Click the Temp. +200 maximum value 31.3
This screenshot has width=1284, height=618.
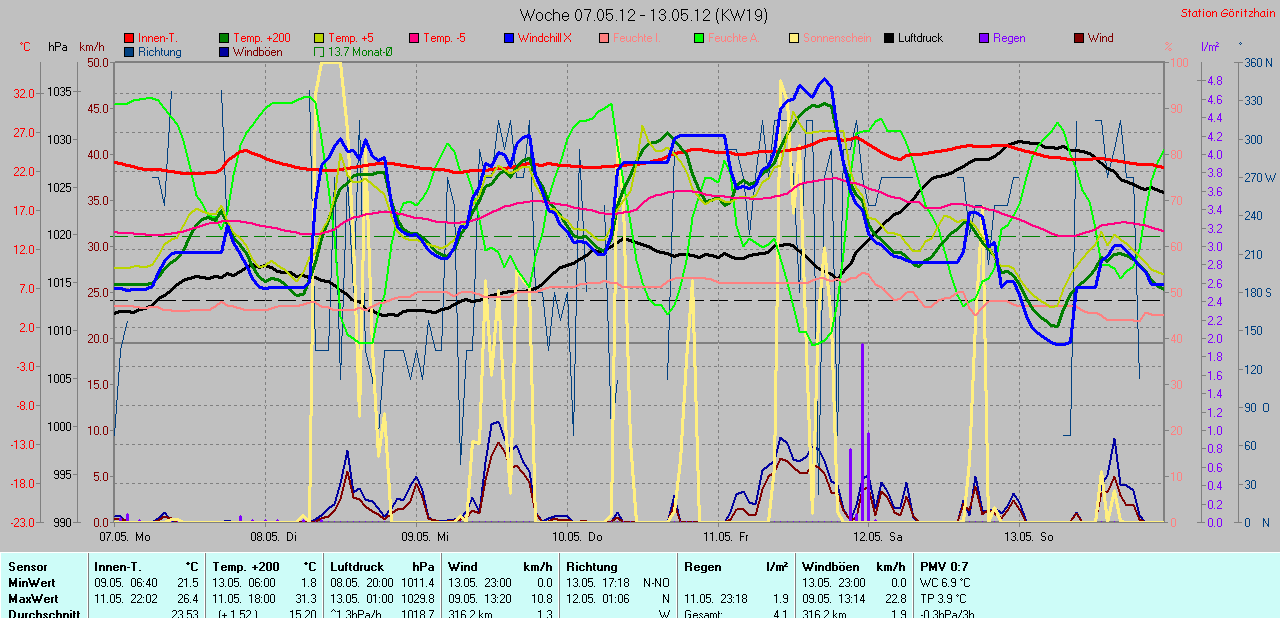pos(306,599)
